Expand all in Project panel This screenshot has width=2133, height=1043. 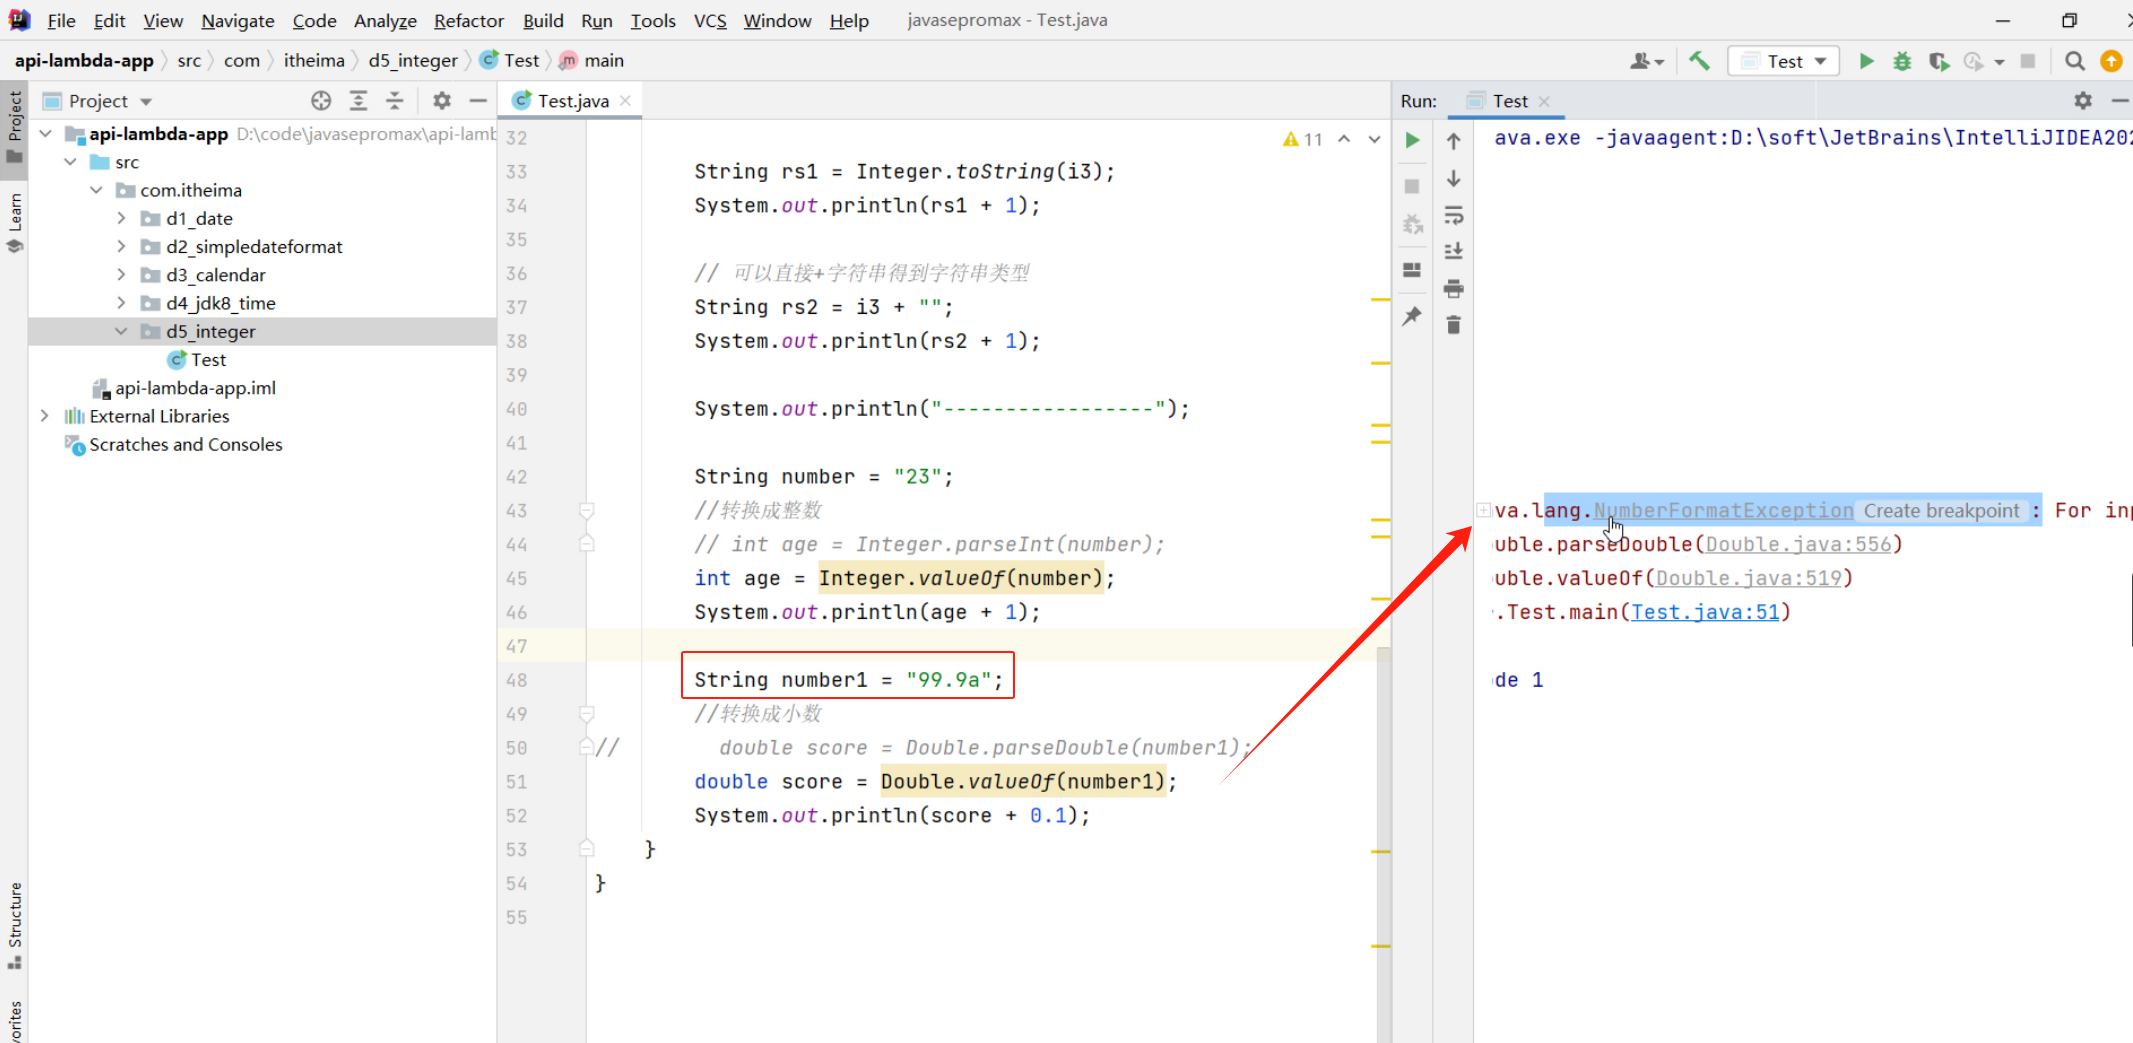[x=358, y=100]
